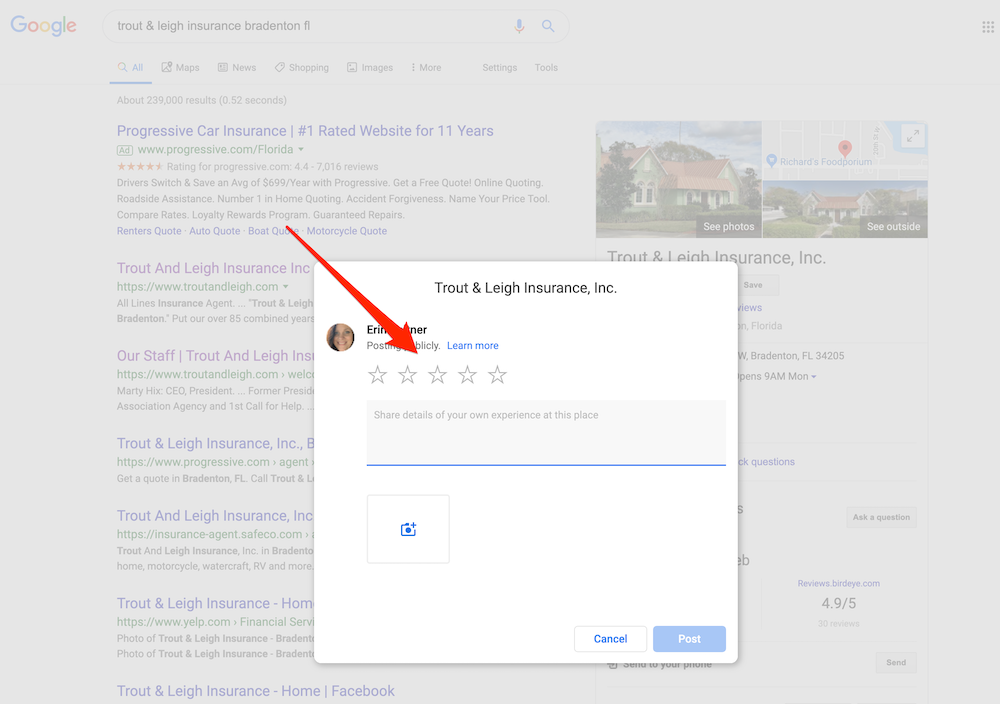The width and height of the screenshot is (1000, 704).
Task: Open Progressive Car Insurance ad link
Action: coord(305,131)
